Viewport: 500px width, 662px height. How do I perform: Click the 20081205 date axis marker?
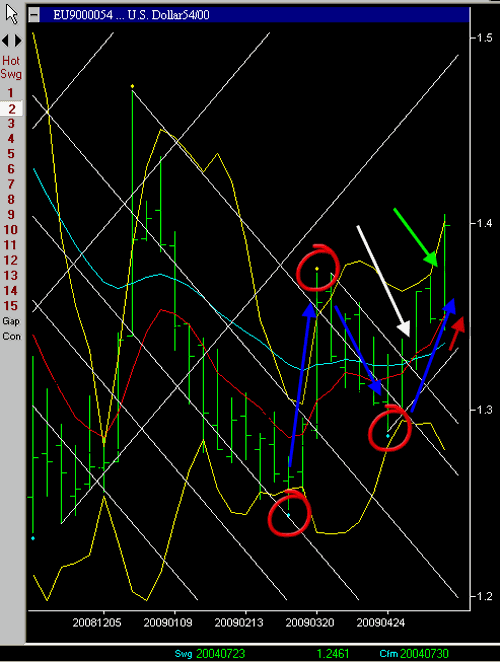click(97, 623)
